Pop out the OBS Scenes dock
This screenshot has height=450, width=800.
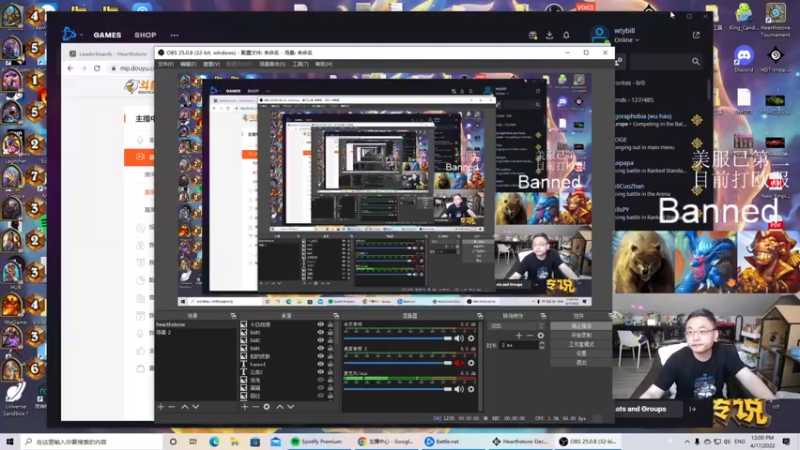233,316
